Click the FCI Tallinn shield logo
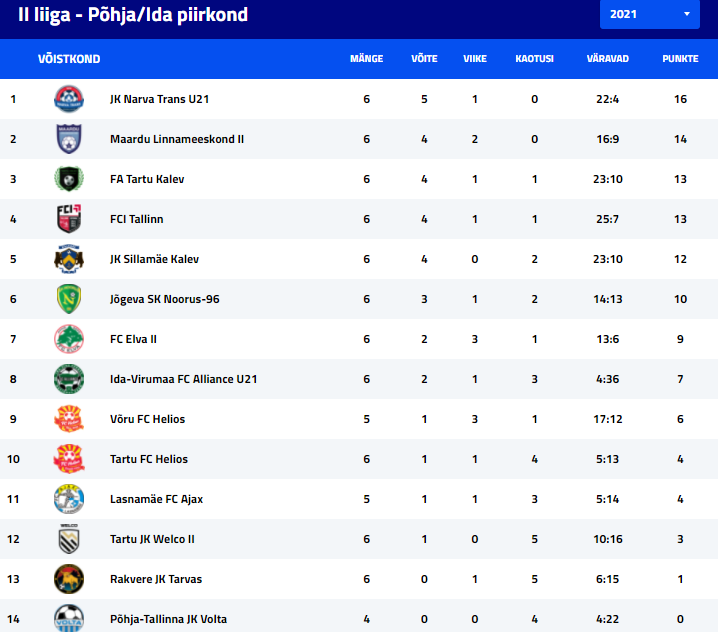 tap(69, 218)
